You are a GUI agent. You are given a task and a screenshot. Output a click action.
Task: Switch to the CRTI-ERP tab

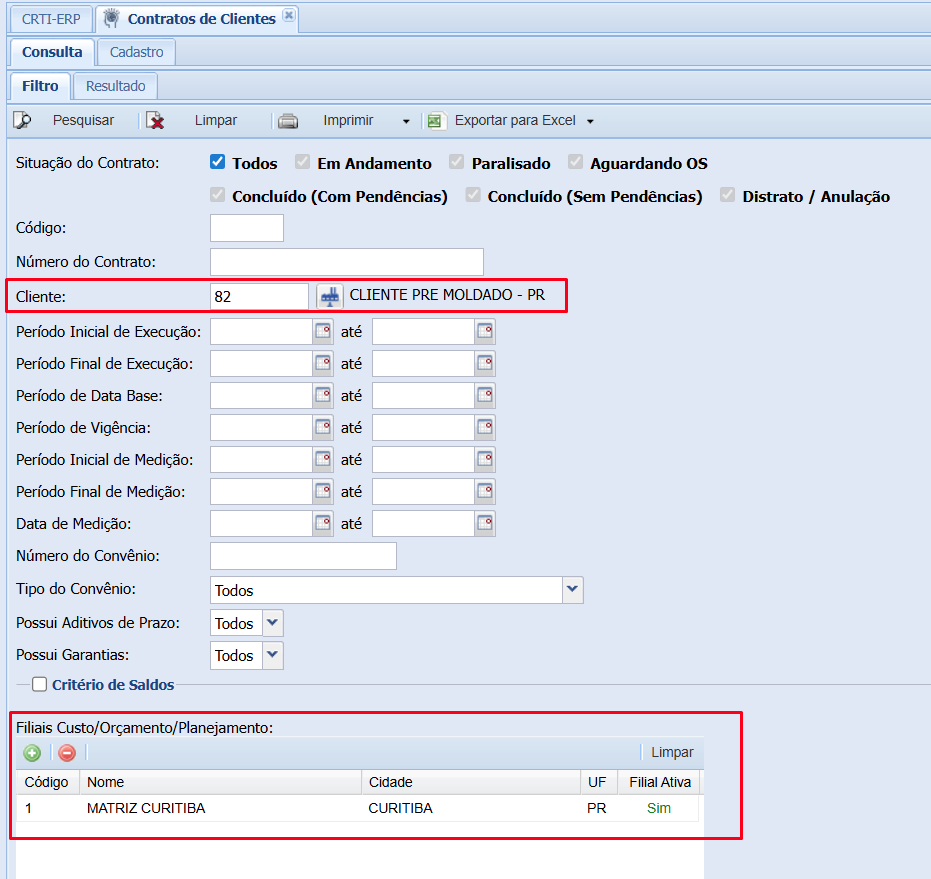pyautogui.click(x=51, y=19)
